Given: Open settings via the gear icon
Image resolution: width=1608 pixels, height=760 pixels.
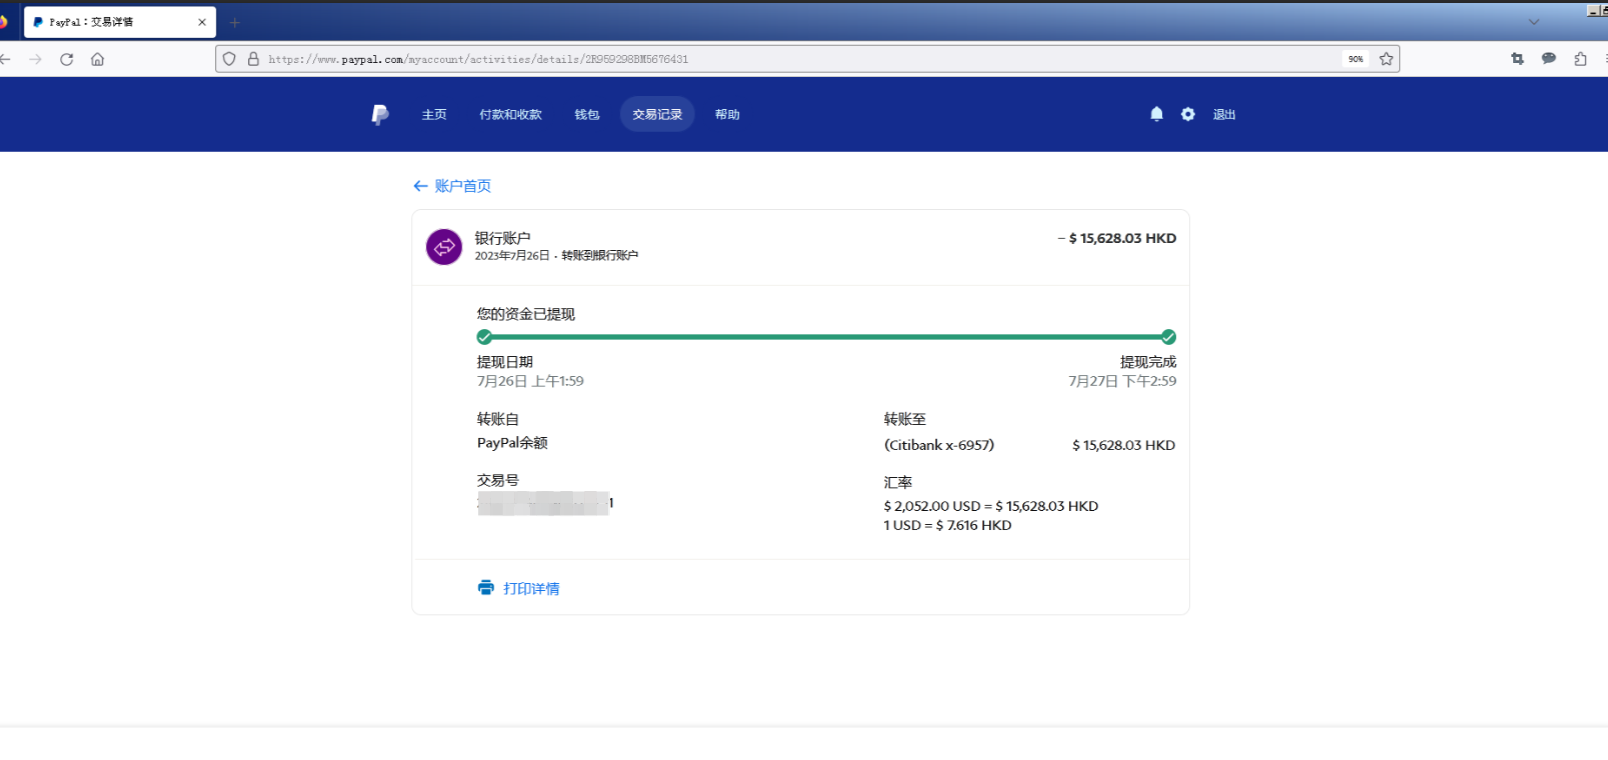Looking at the screenshot, I should (1188, 114).
